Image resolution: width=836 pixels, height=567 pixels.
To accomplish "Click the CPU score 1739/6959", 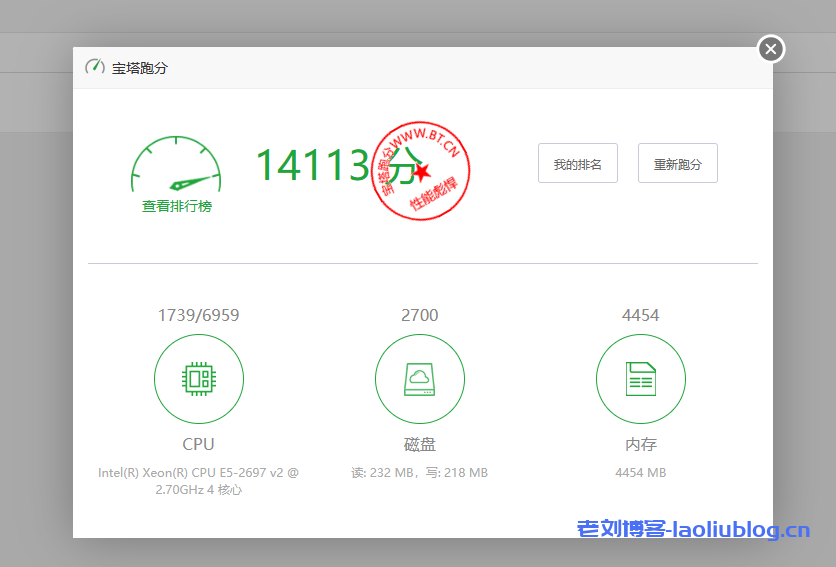I will 198,315.
